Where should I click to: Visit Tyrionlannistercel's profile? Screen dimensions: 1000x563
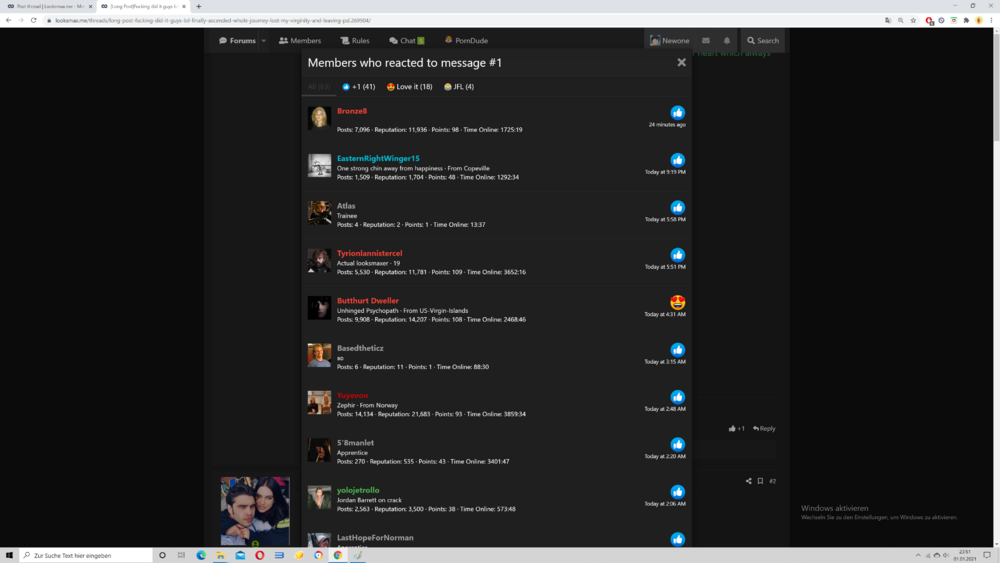pos(370,253)
